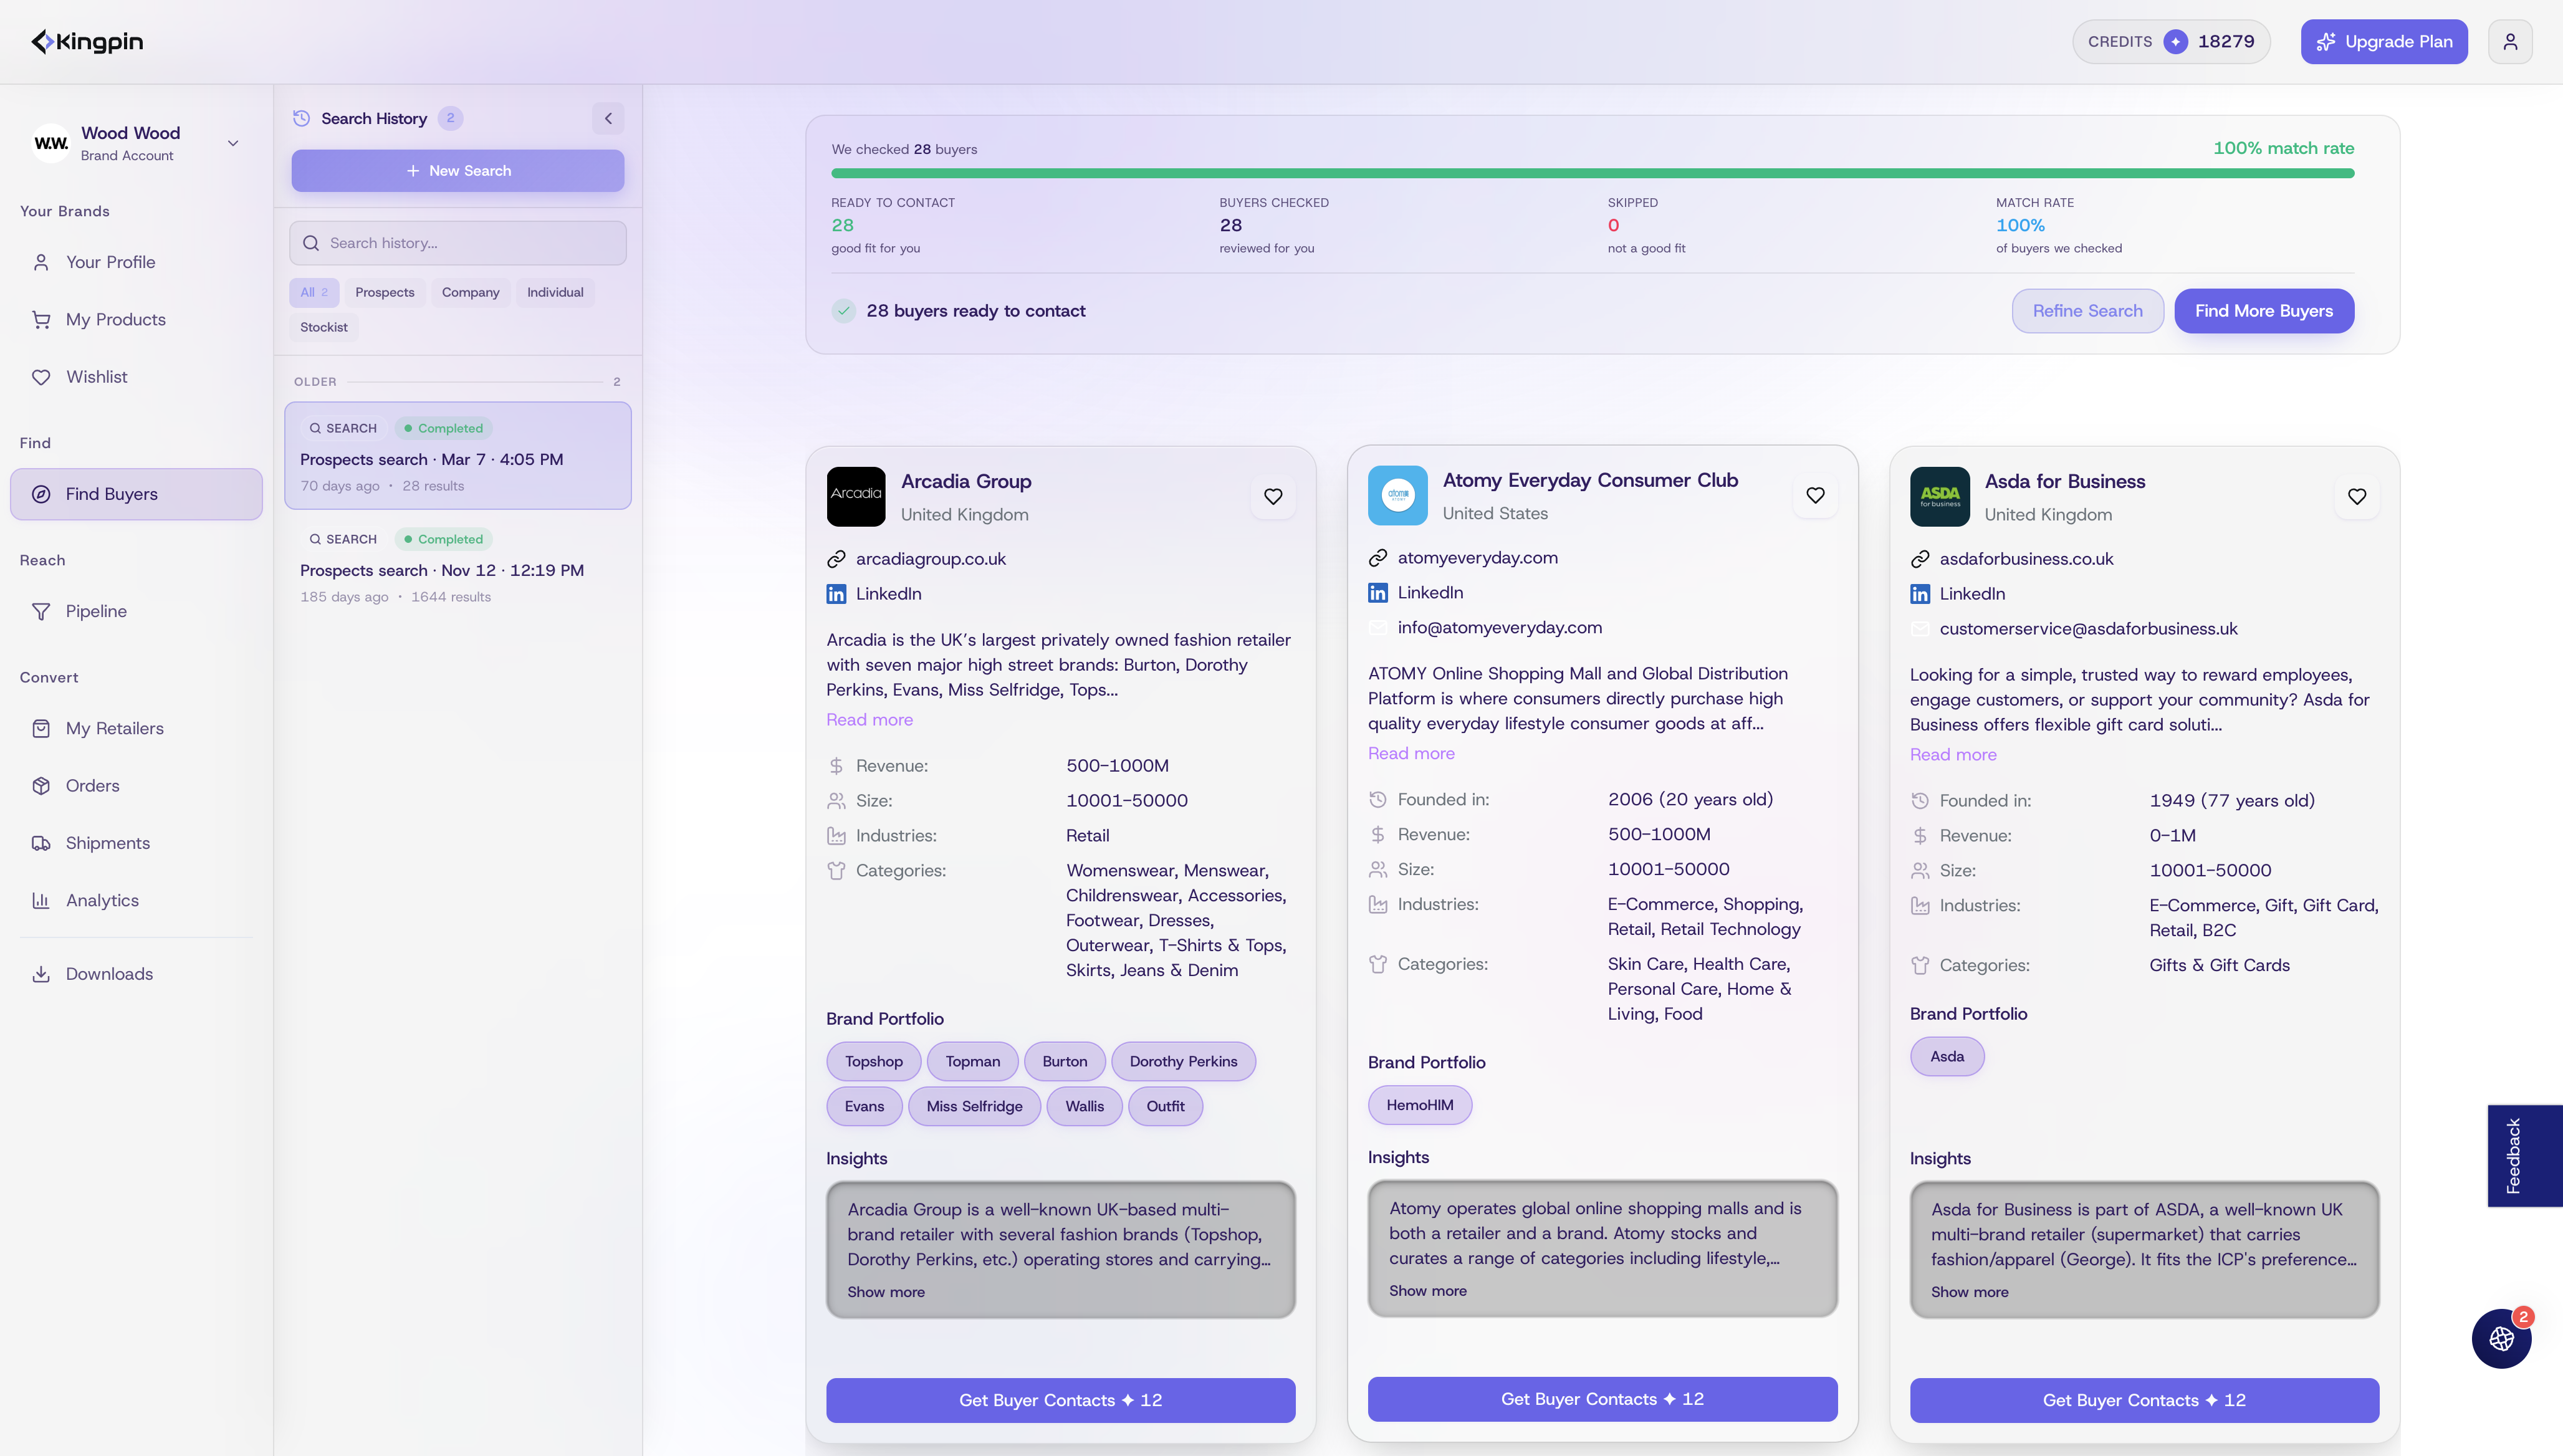Add Arcadia Group to wishlist with heart
Viewport: 2563px width, 1456px height.
tap(1273, 497)
